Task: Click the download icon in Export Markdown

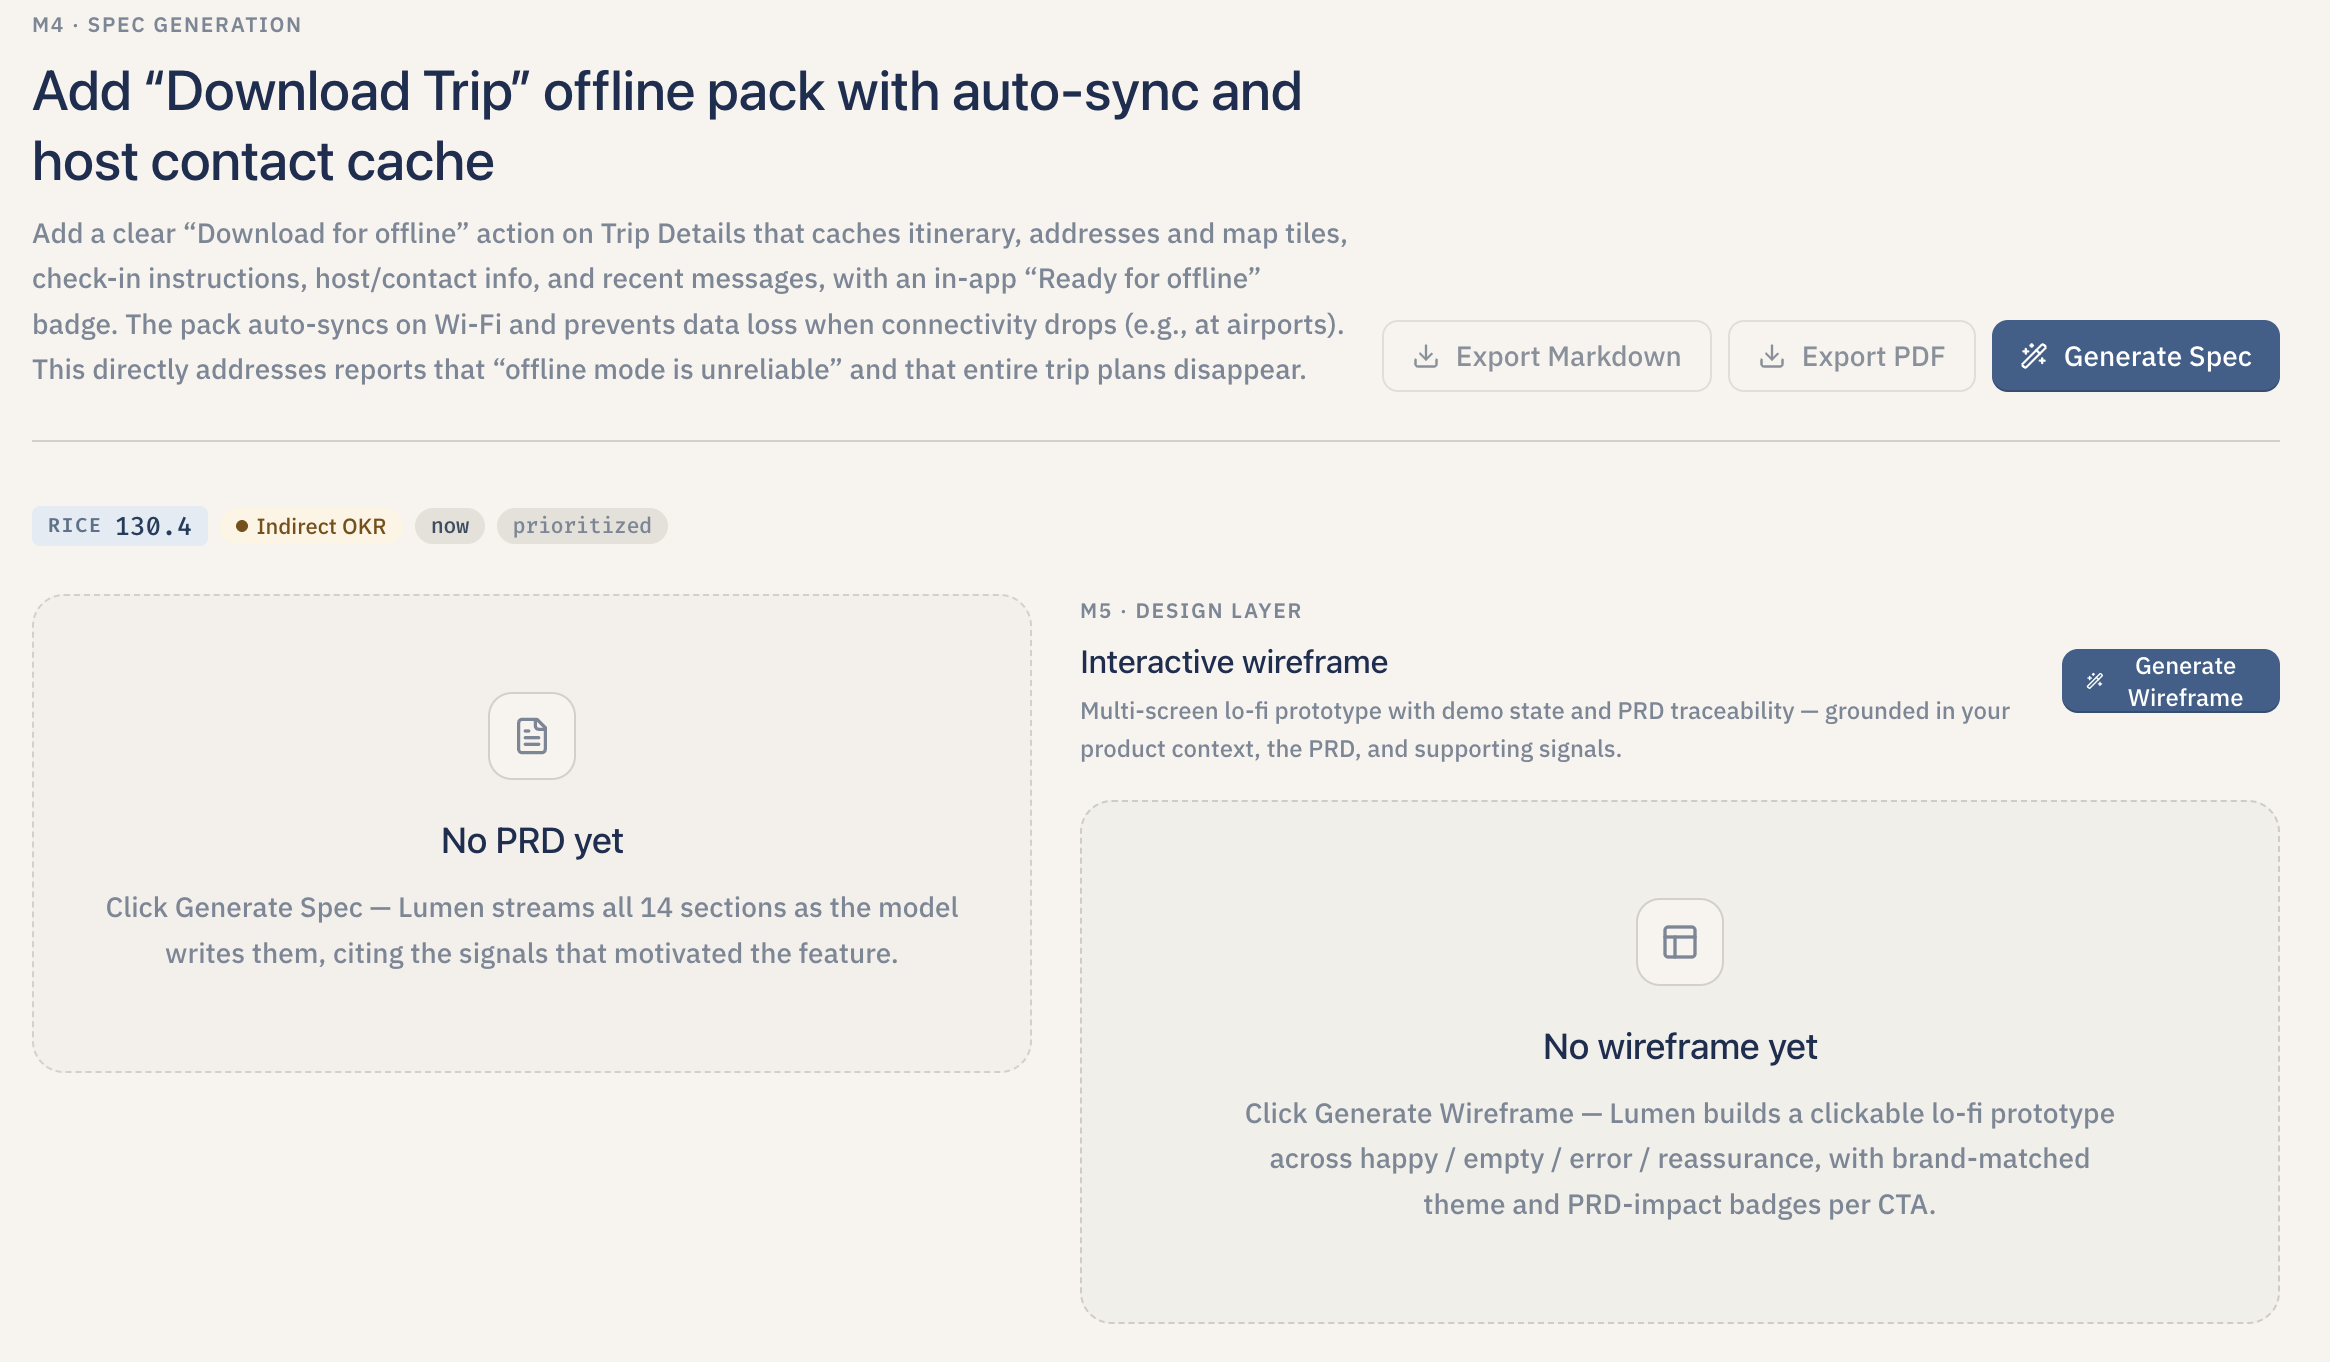Action: pyautogui.click(x=1426, y=356)
